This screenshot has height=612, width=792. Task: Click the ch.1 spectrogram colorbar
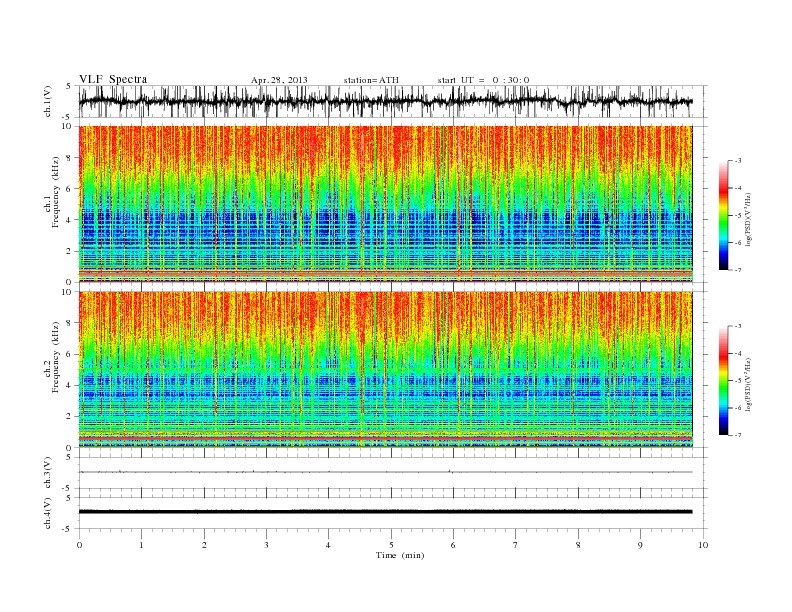coord(723,215)
